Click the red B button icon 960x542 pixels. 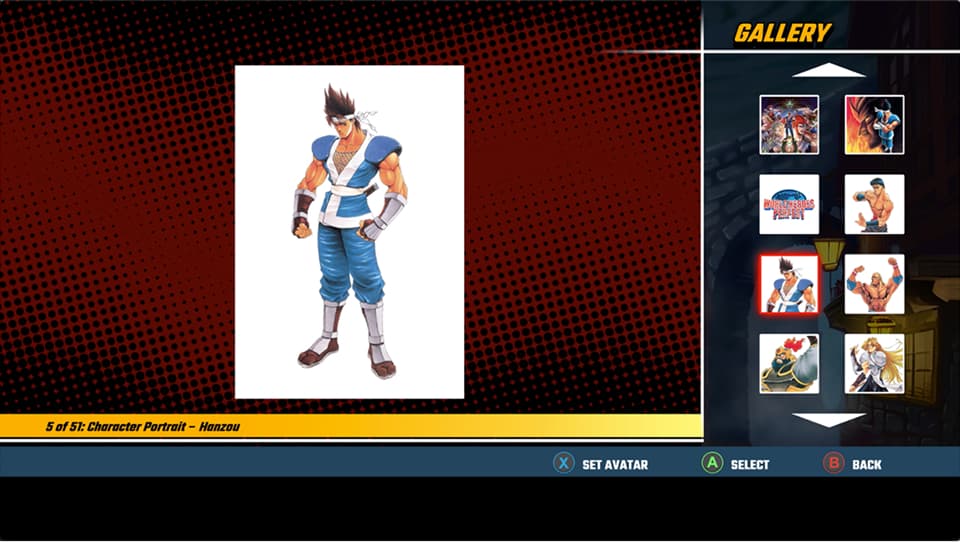833,463
